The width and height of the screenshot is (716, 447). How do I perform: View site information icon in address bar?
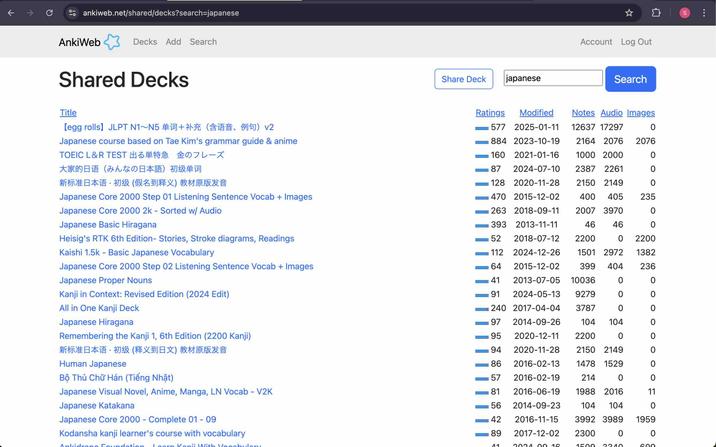[72, 13]
